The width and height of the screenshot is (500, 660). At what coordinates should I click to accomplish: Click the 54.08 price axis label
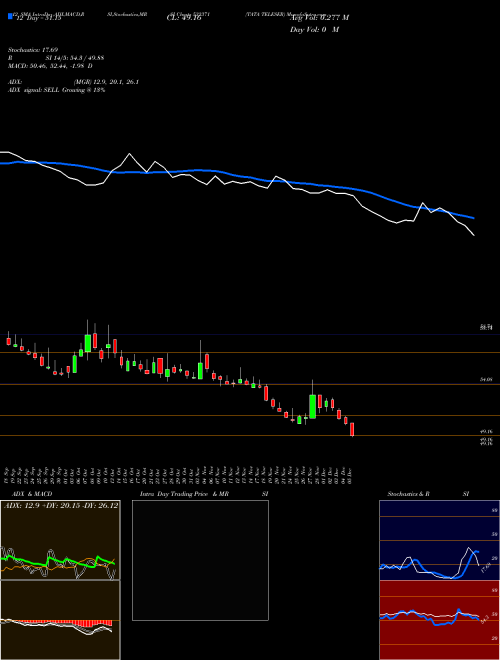[486, 380]
